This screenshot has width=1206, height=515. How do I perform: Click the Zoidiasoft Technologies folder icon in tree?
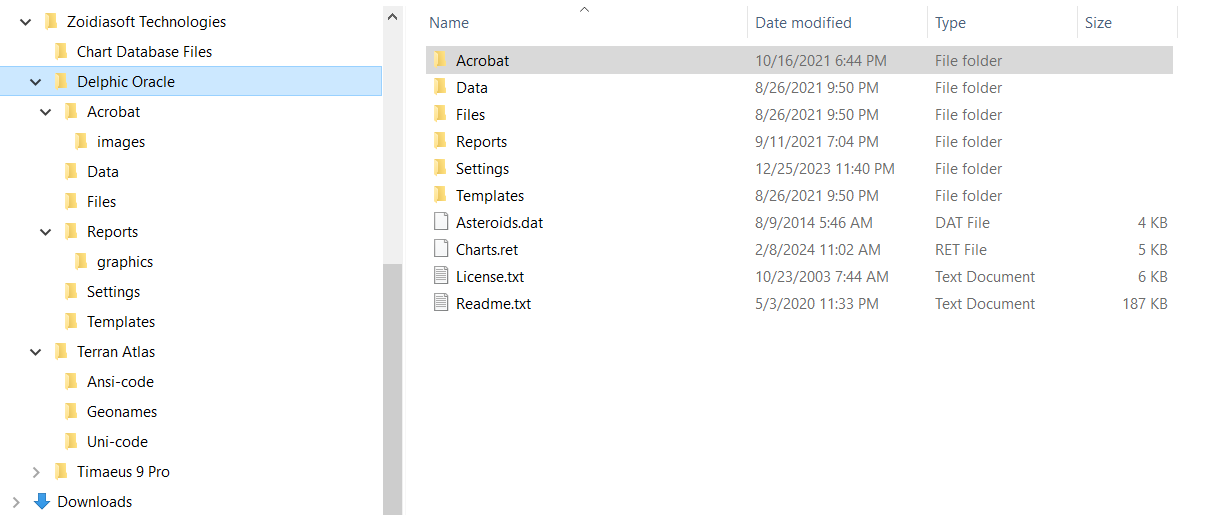51,21
